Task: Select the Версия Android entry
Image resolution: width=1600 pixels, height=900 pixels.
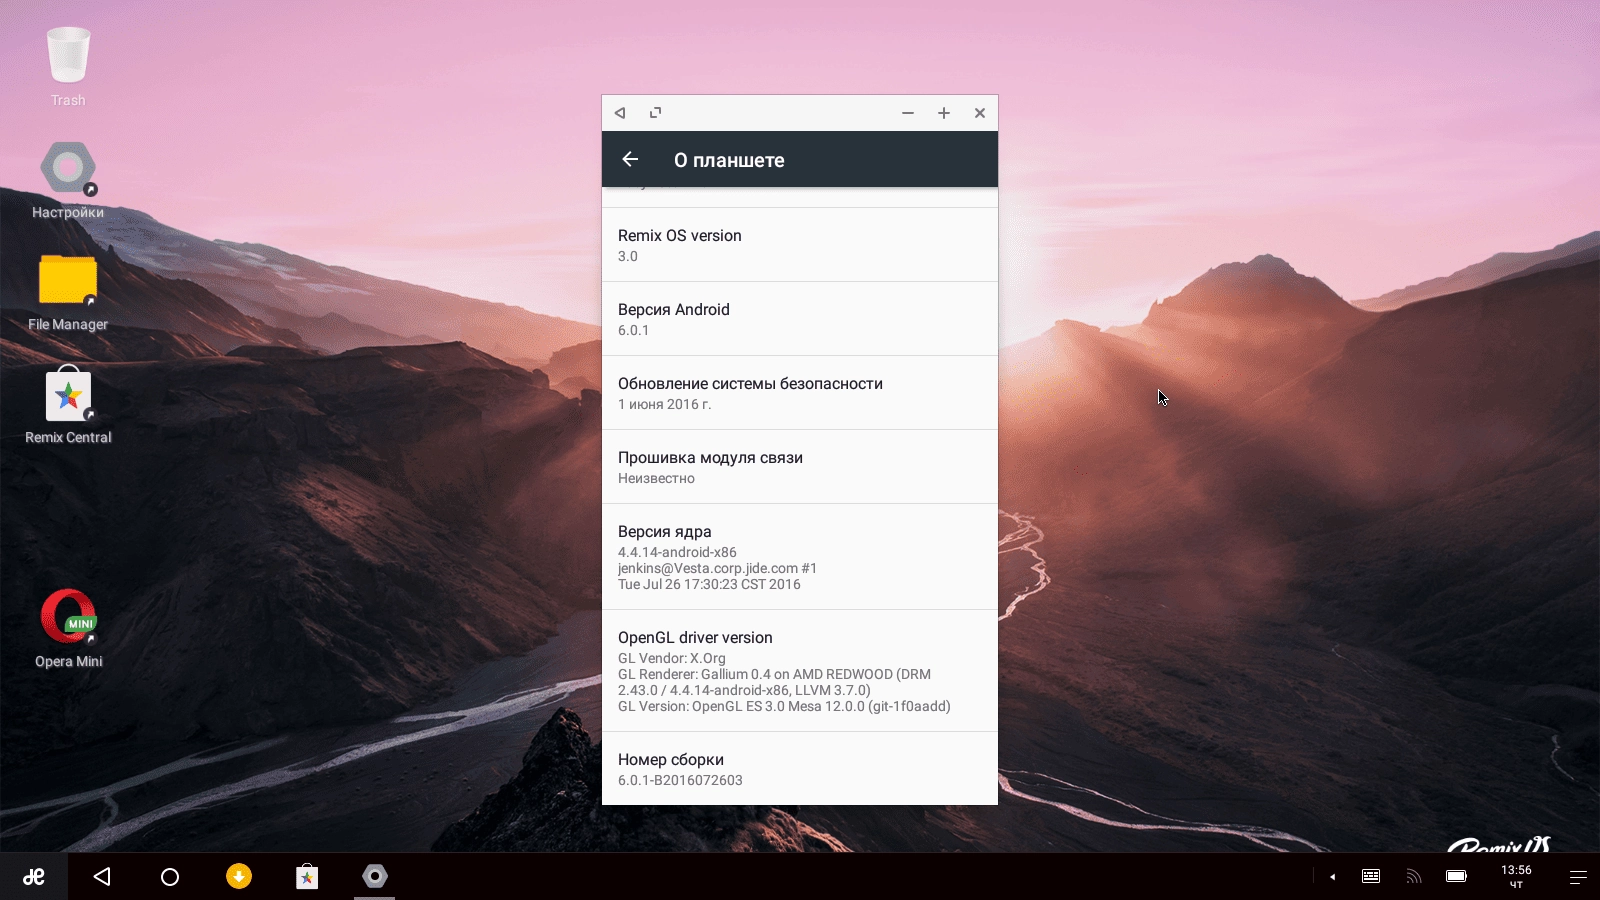Action: coord(800,319)
